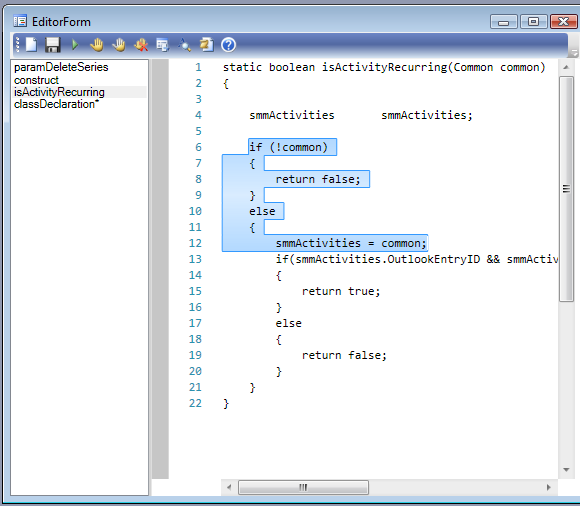
Task: Save the code with the floppy icon
Action: click(x=53, y=45)
